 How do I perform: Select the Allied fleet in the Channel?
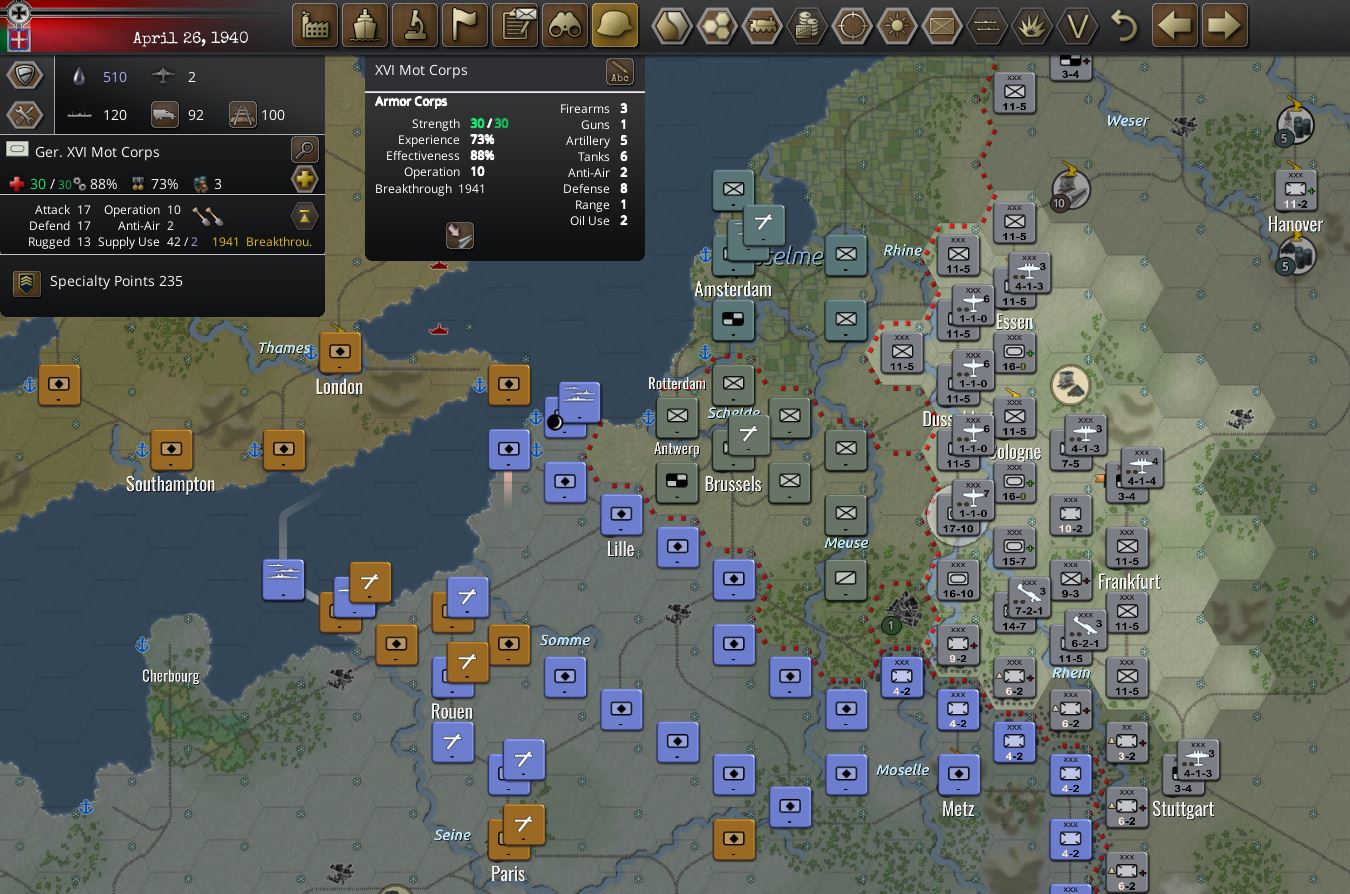pyautogui.click(x=283, y=579)
